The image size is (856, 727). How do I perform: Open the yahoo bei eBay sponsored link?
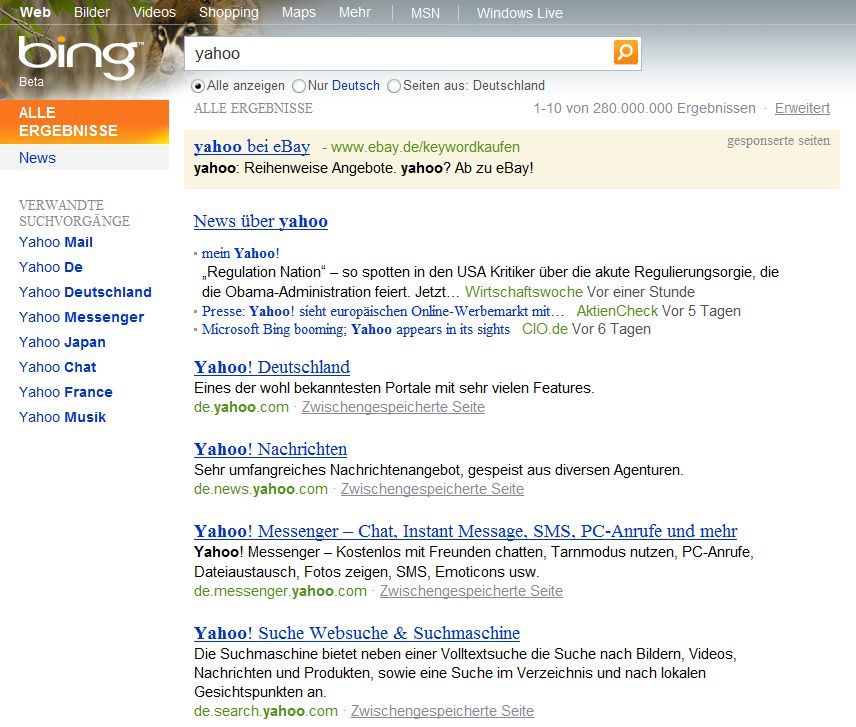pos(252,146)
